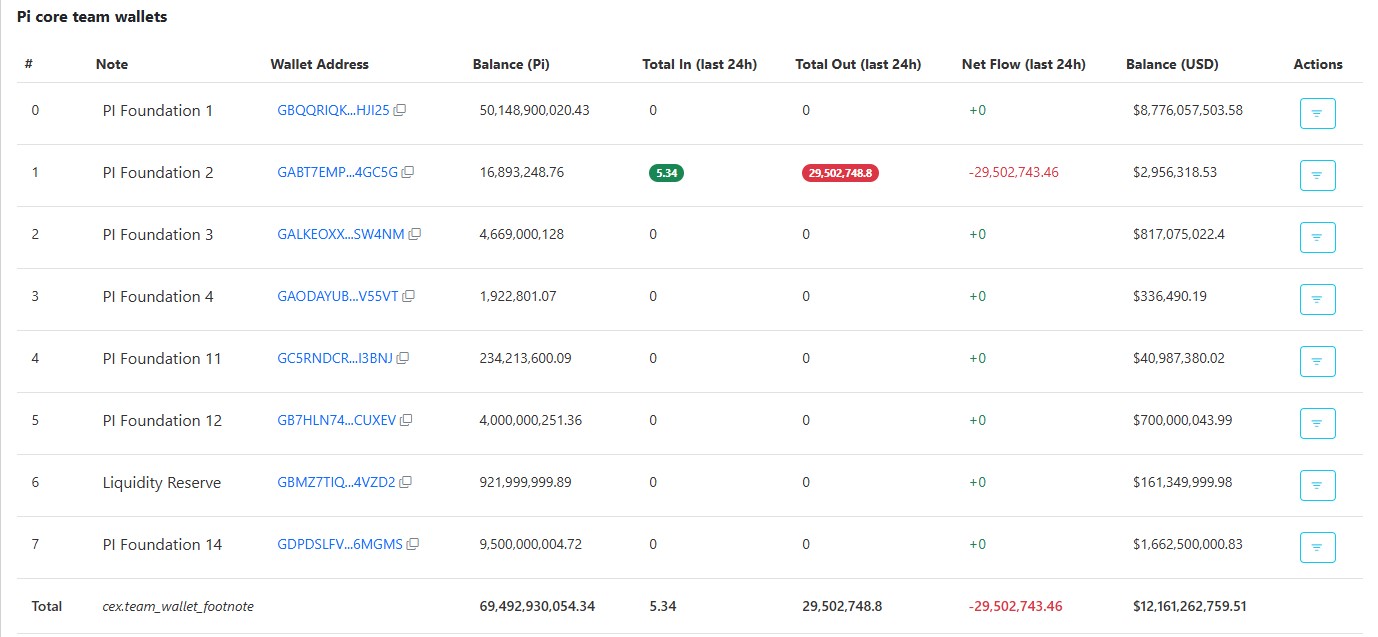
Task: Copy the PI Foundation 14 wallet address
Action: (x=414, y=544)
